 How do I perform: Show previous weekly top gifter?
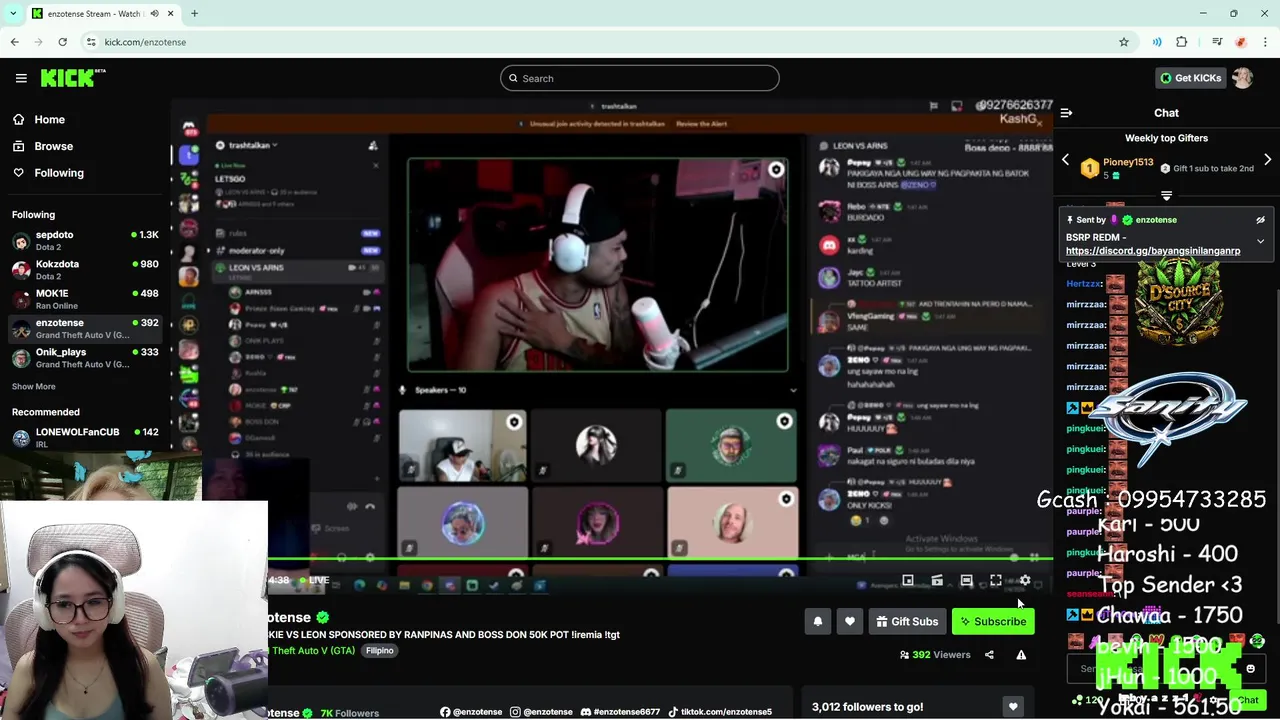pyautogui.click(x=1065, y=160)
